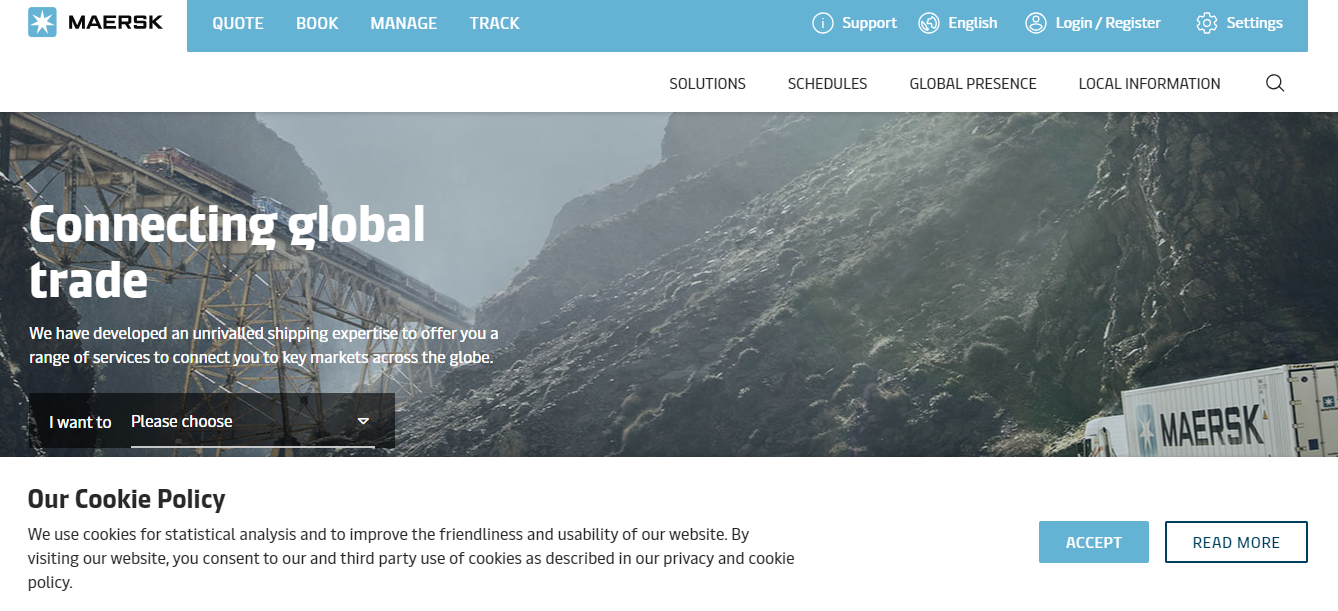Screen dimensions: 1338x611
Task: Click the Login / Register link
Action: (x=1108, y=23)
